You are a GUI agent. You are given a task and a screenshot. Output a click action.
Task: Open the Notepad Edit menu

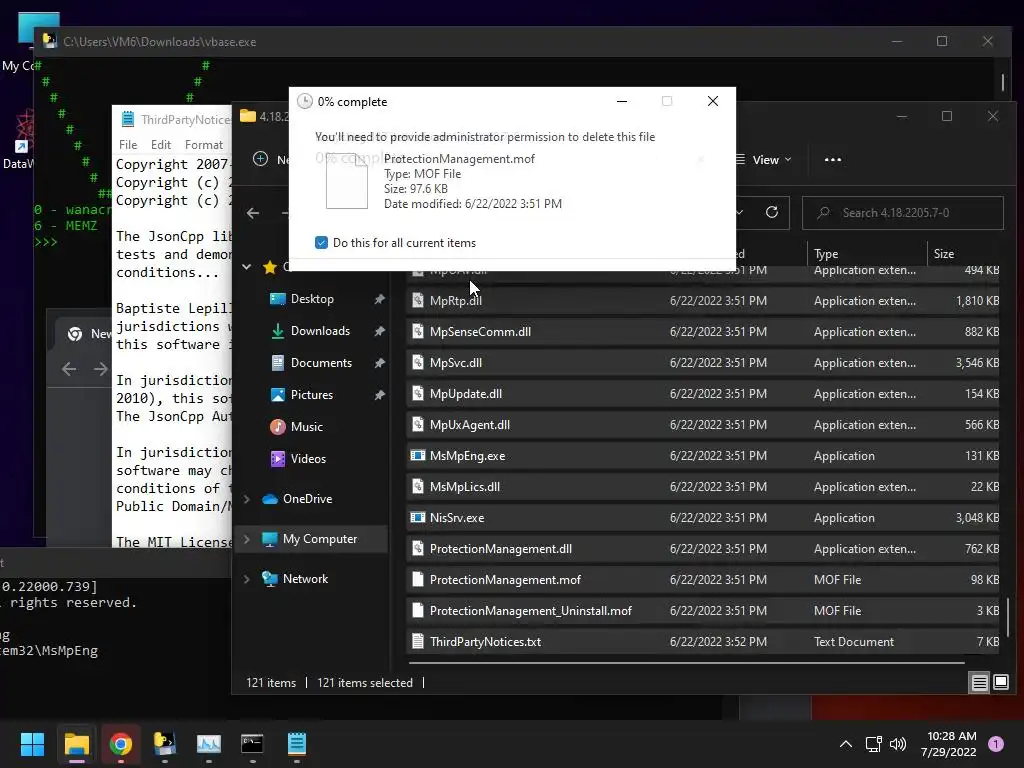(x=161, y=145)
